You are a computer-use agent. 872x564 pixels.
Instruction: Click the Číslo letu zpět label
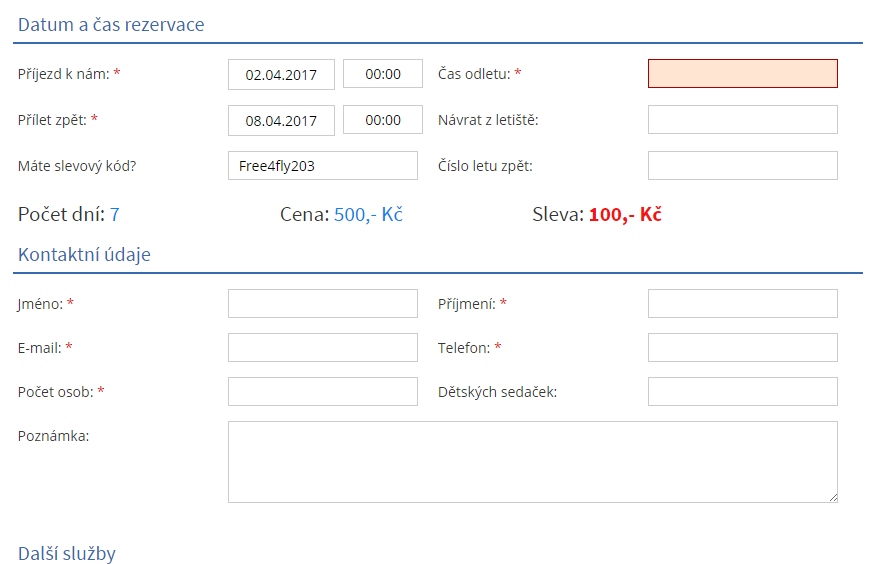485,166
